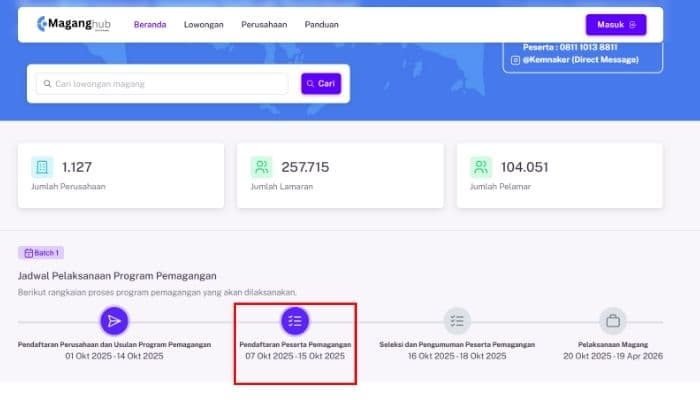
Task: Click the building icon for Jumlah Perusahaan
Action: click(42, 167)
